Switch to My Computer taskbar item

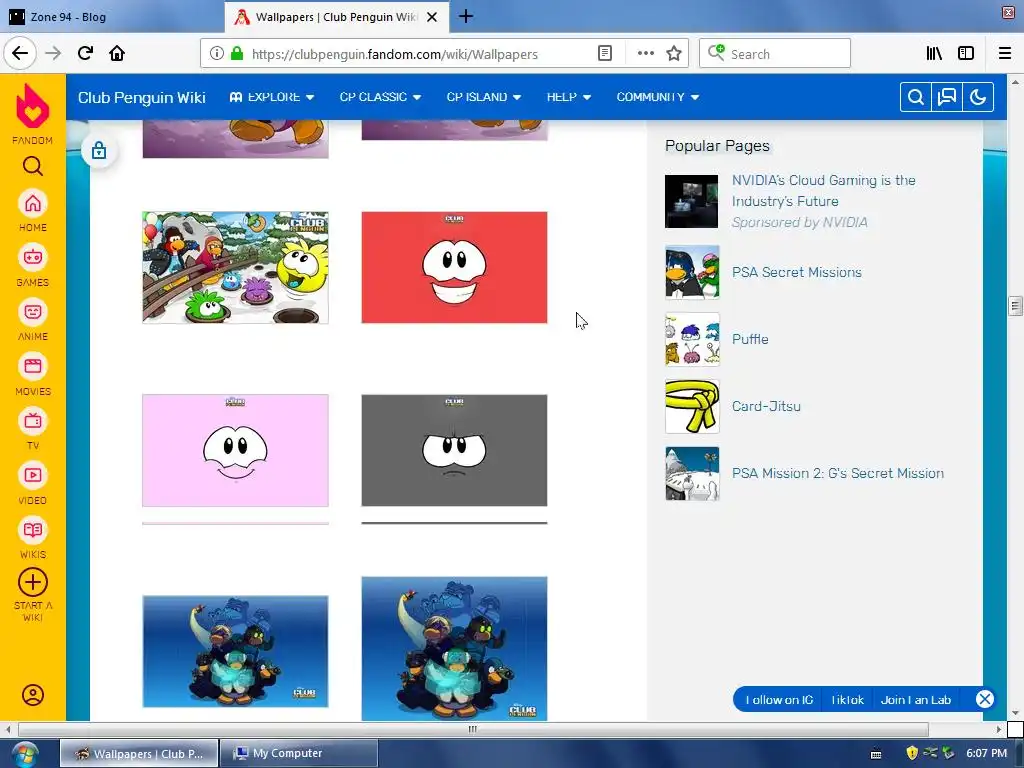click(x=298, y=753)
